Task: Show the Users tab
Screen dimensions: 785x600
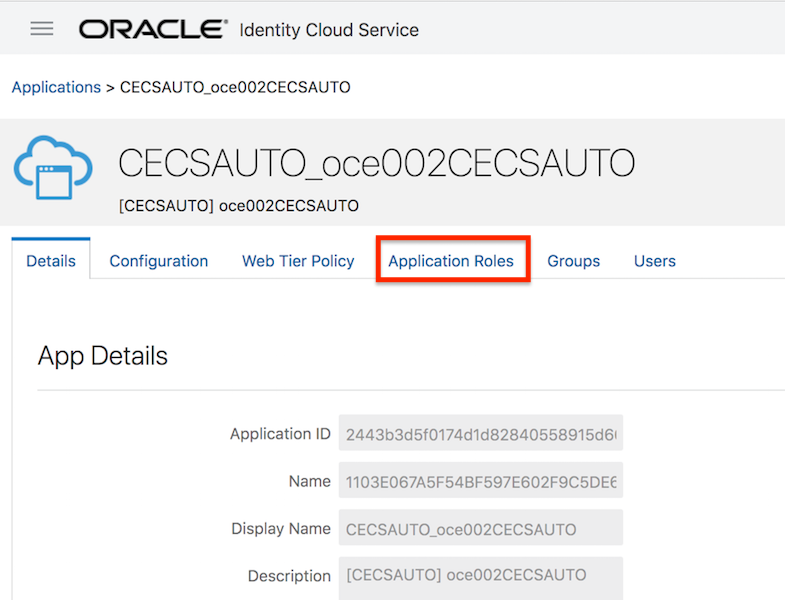Action: click(655, 261)
